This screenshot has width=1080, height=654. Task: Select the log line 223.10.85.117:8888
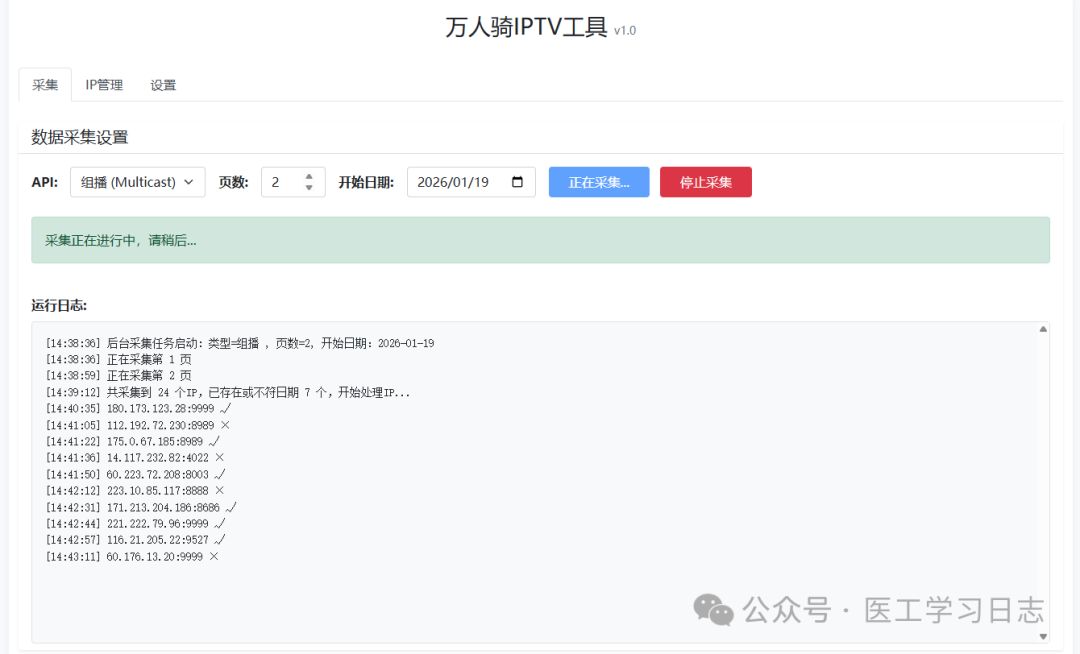coord(135,491)
